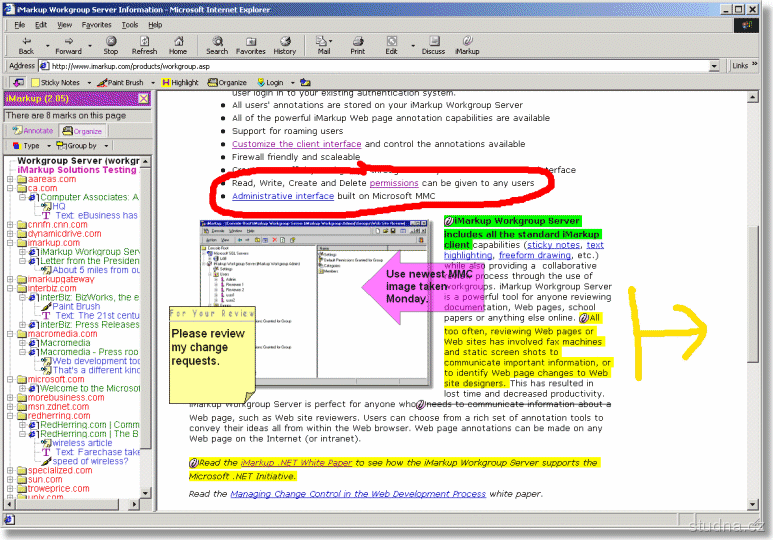
Task: Switch to the Annotate tab
Action: coord(33,131)
